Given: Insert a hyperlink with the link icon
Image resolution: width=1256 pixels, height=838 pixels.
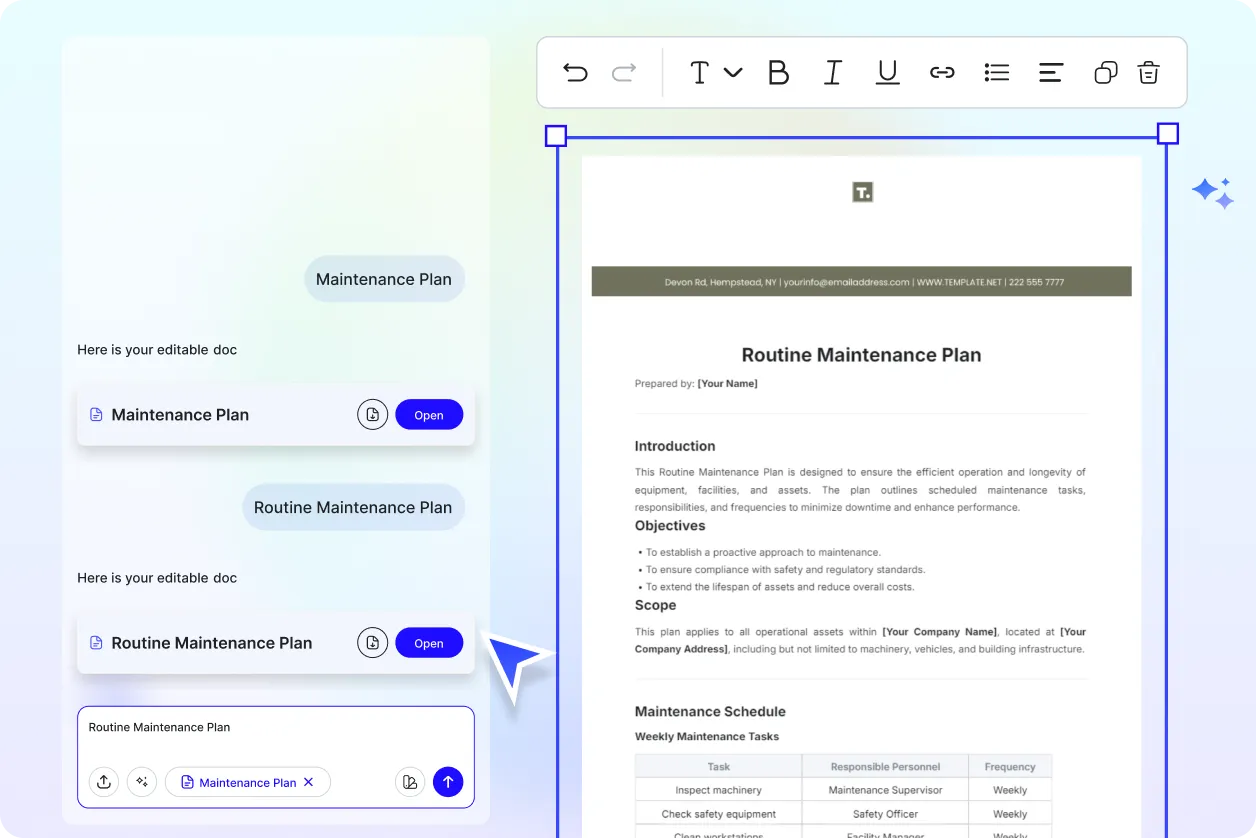Looking at the screenshot, I should click(x=942, y=72).
